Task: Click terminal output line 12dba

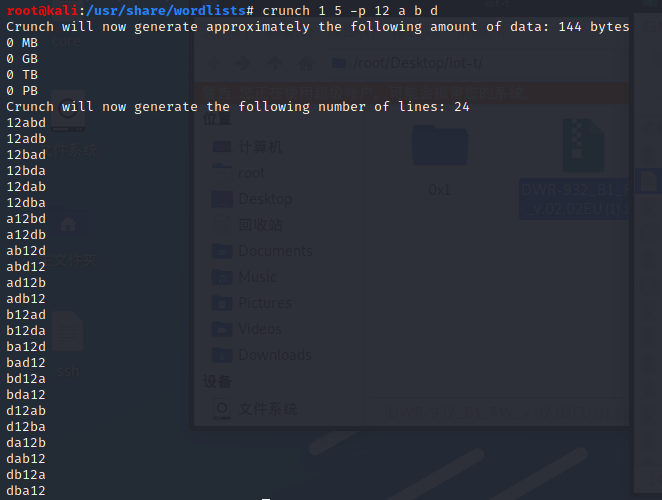Action: 26,203
